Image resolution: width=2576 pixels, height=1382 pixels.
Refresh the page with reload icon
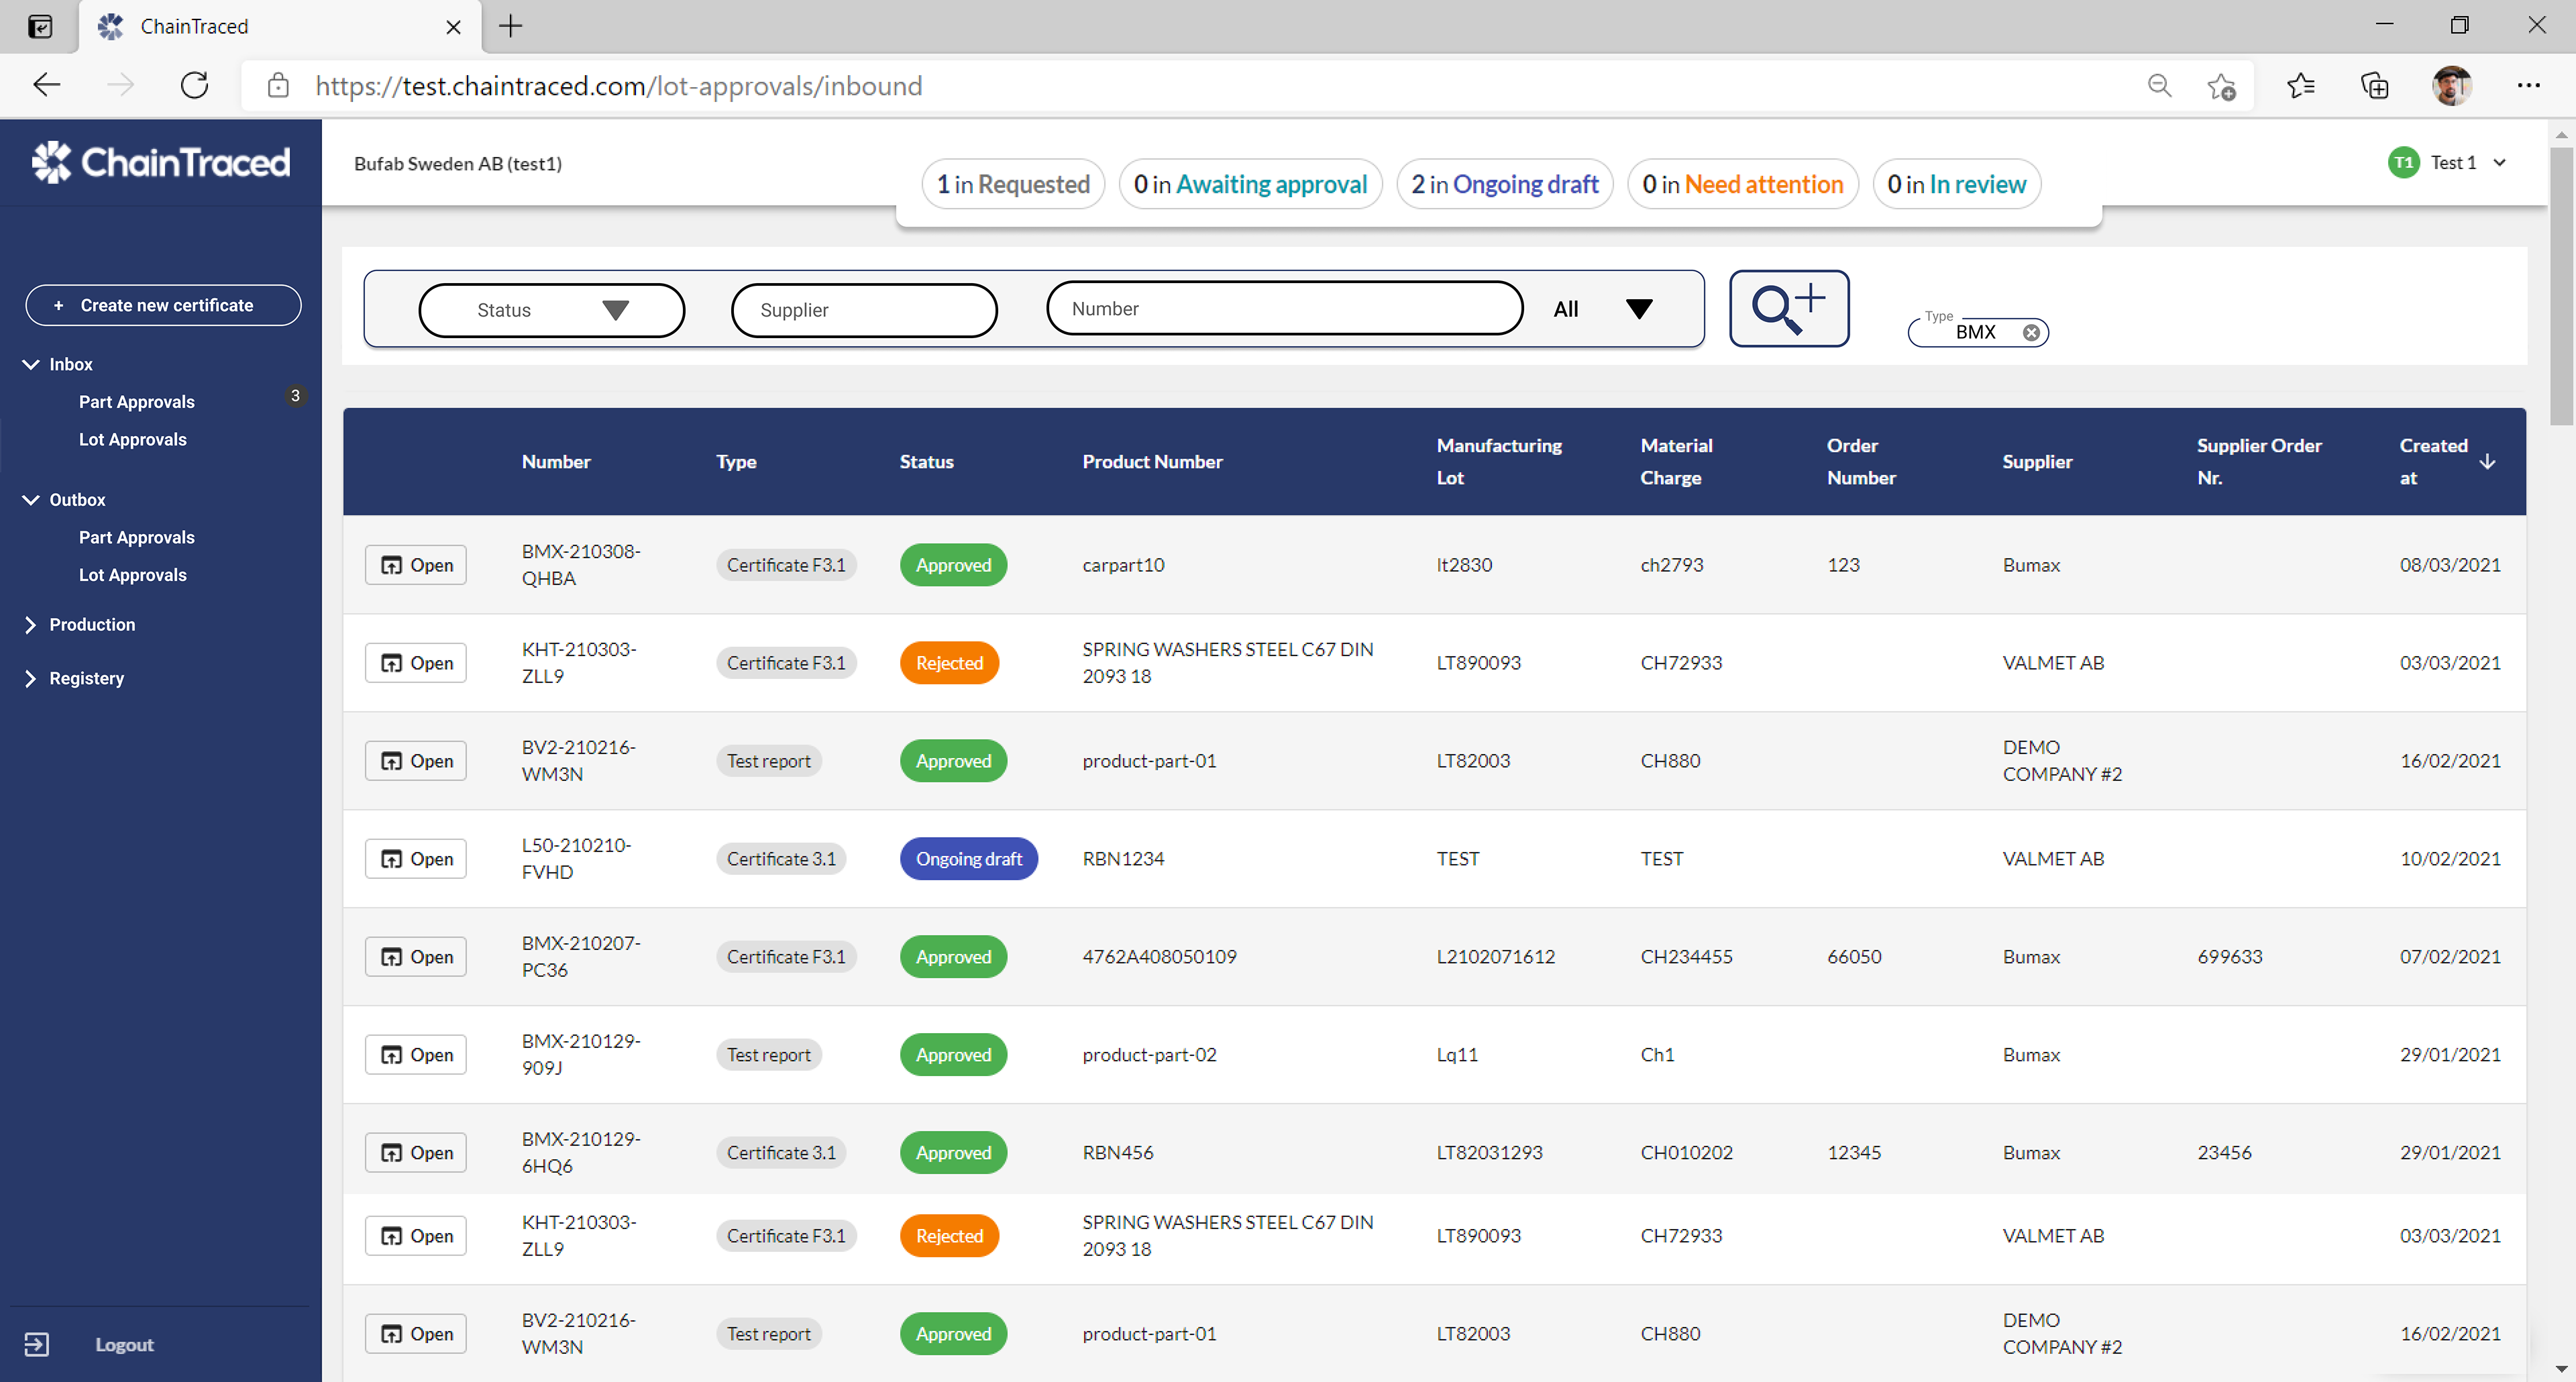pos(195,85)
